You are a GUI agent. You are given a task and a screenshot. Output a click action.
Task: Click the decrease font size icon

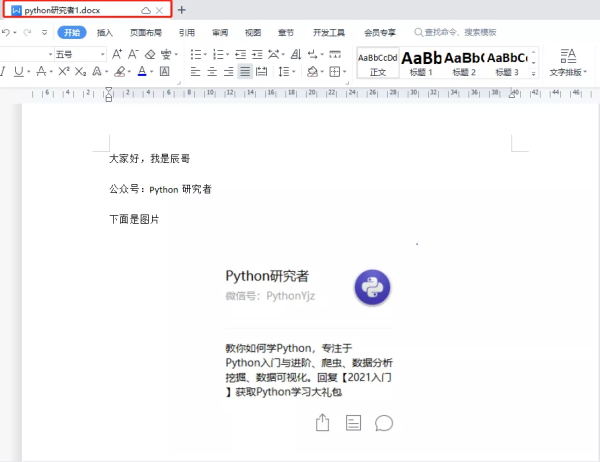pyautogui.click(x=134, y=54)
